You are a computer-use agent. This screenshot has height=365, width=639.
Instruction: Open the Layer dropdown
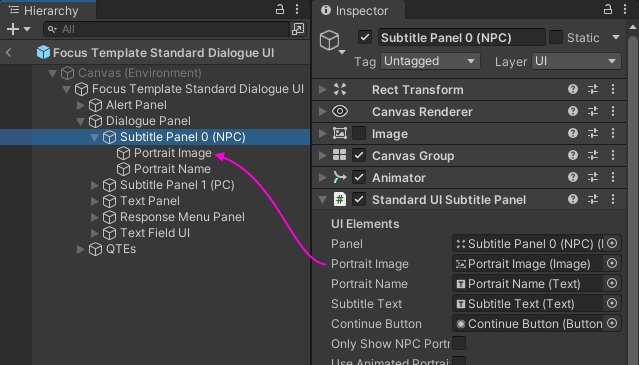pos(576,61)
